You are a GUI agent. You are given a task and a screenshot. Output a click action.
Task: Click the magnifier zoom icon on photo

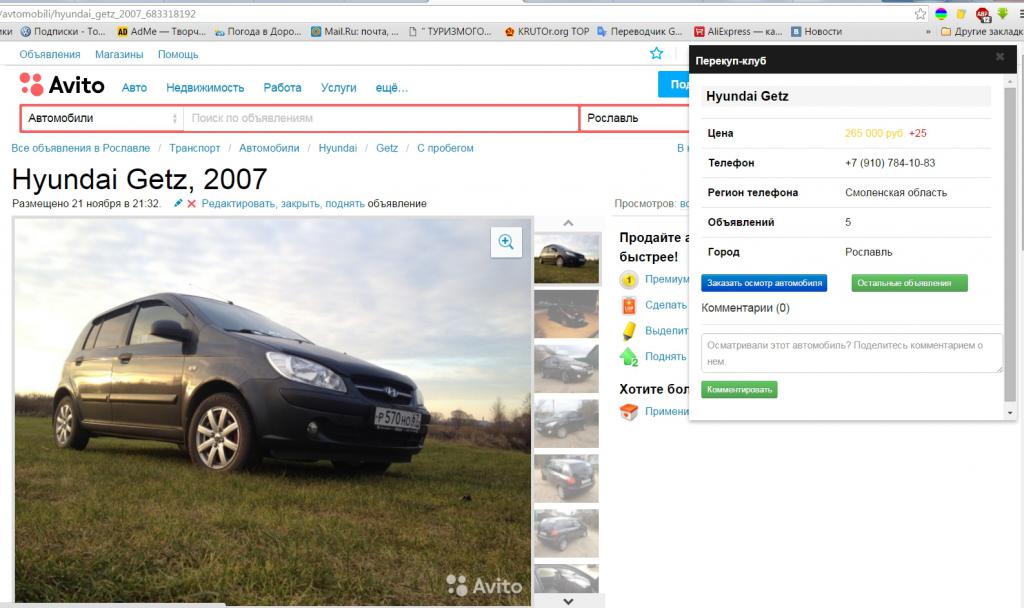(x=506, y=242)
